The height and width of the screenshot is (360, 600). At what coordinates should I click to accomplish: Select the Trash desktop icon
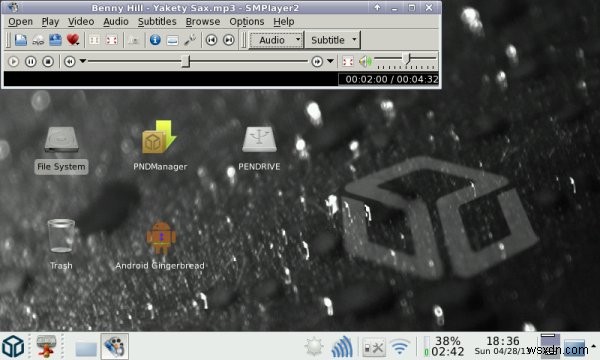(61, 244)
